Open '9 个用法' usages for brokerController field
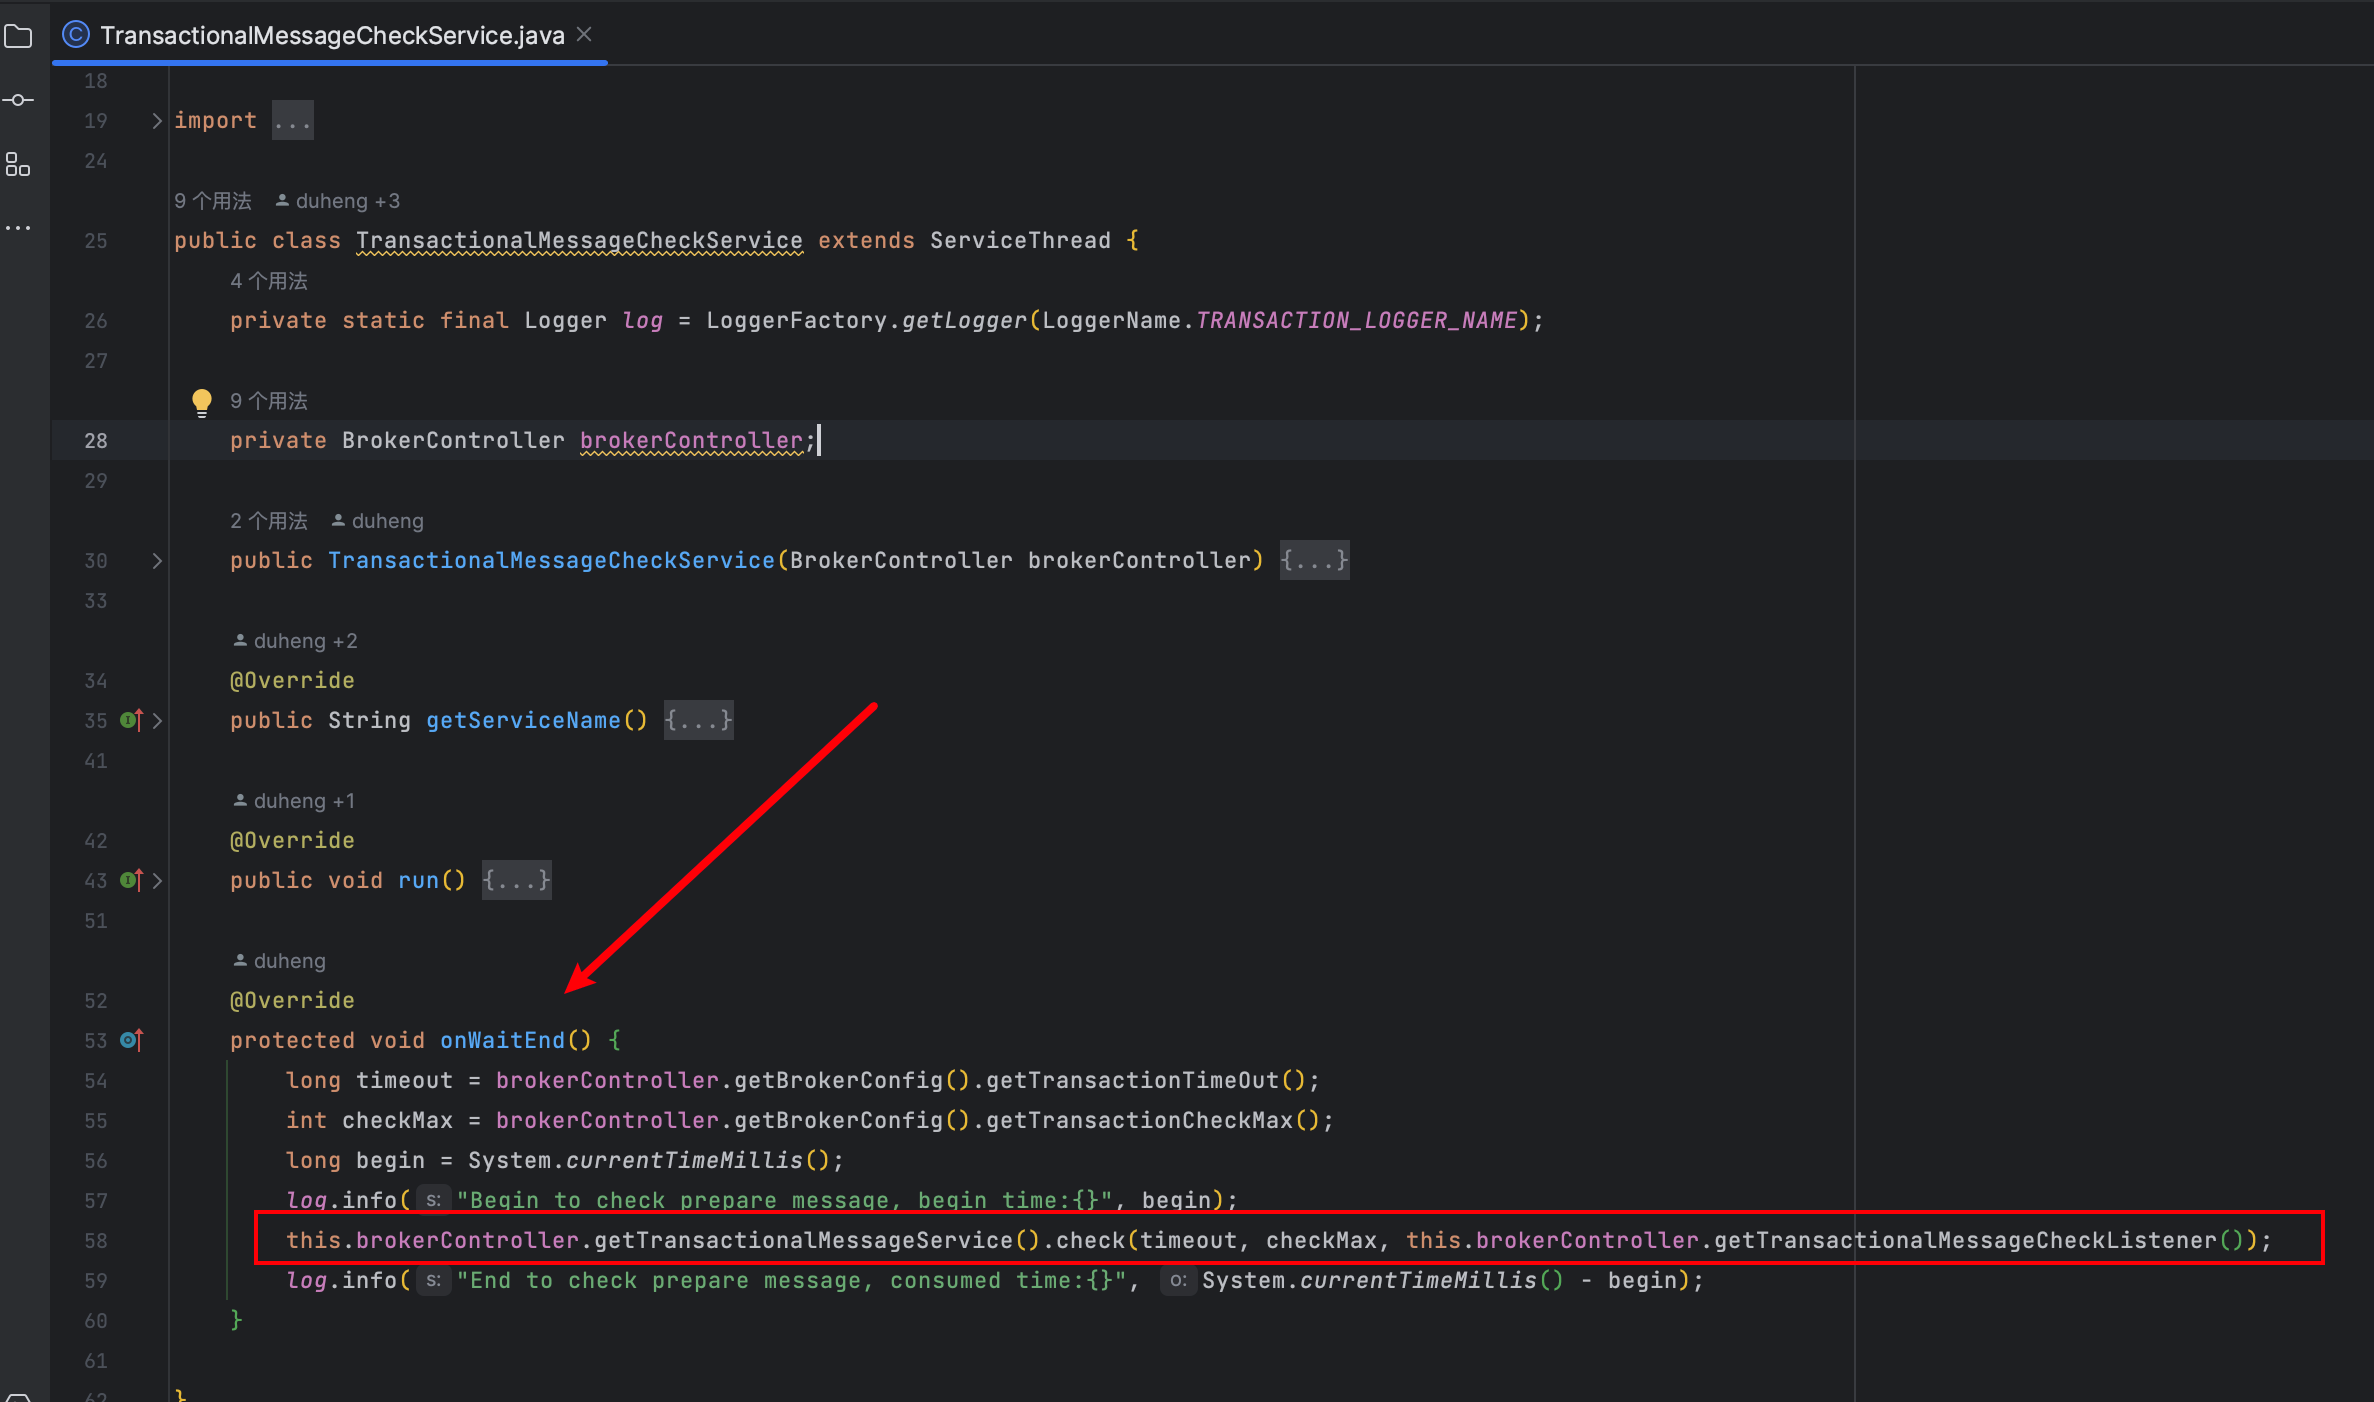 (x=269, y=401)
